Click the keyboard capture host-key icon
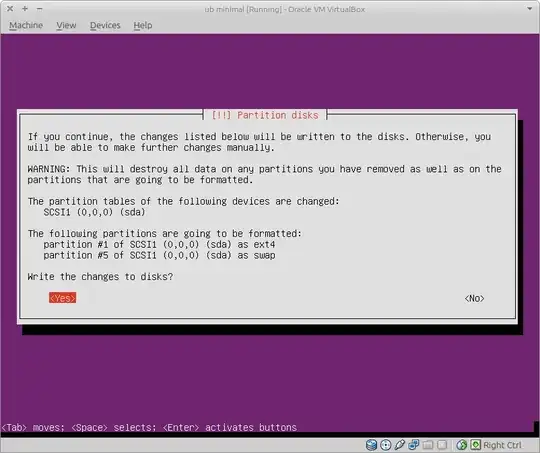This screenshot has width=540, height=453. 476,445
